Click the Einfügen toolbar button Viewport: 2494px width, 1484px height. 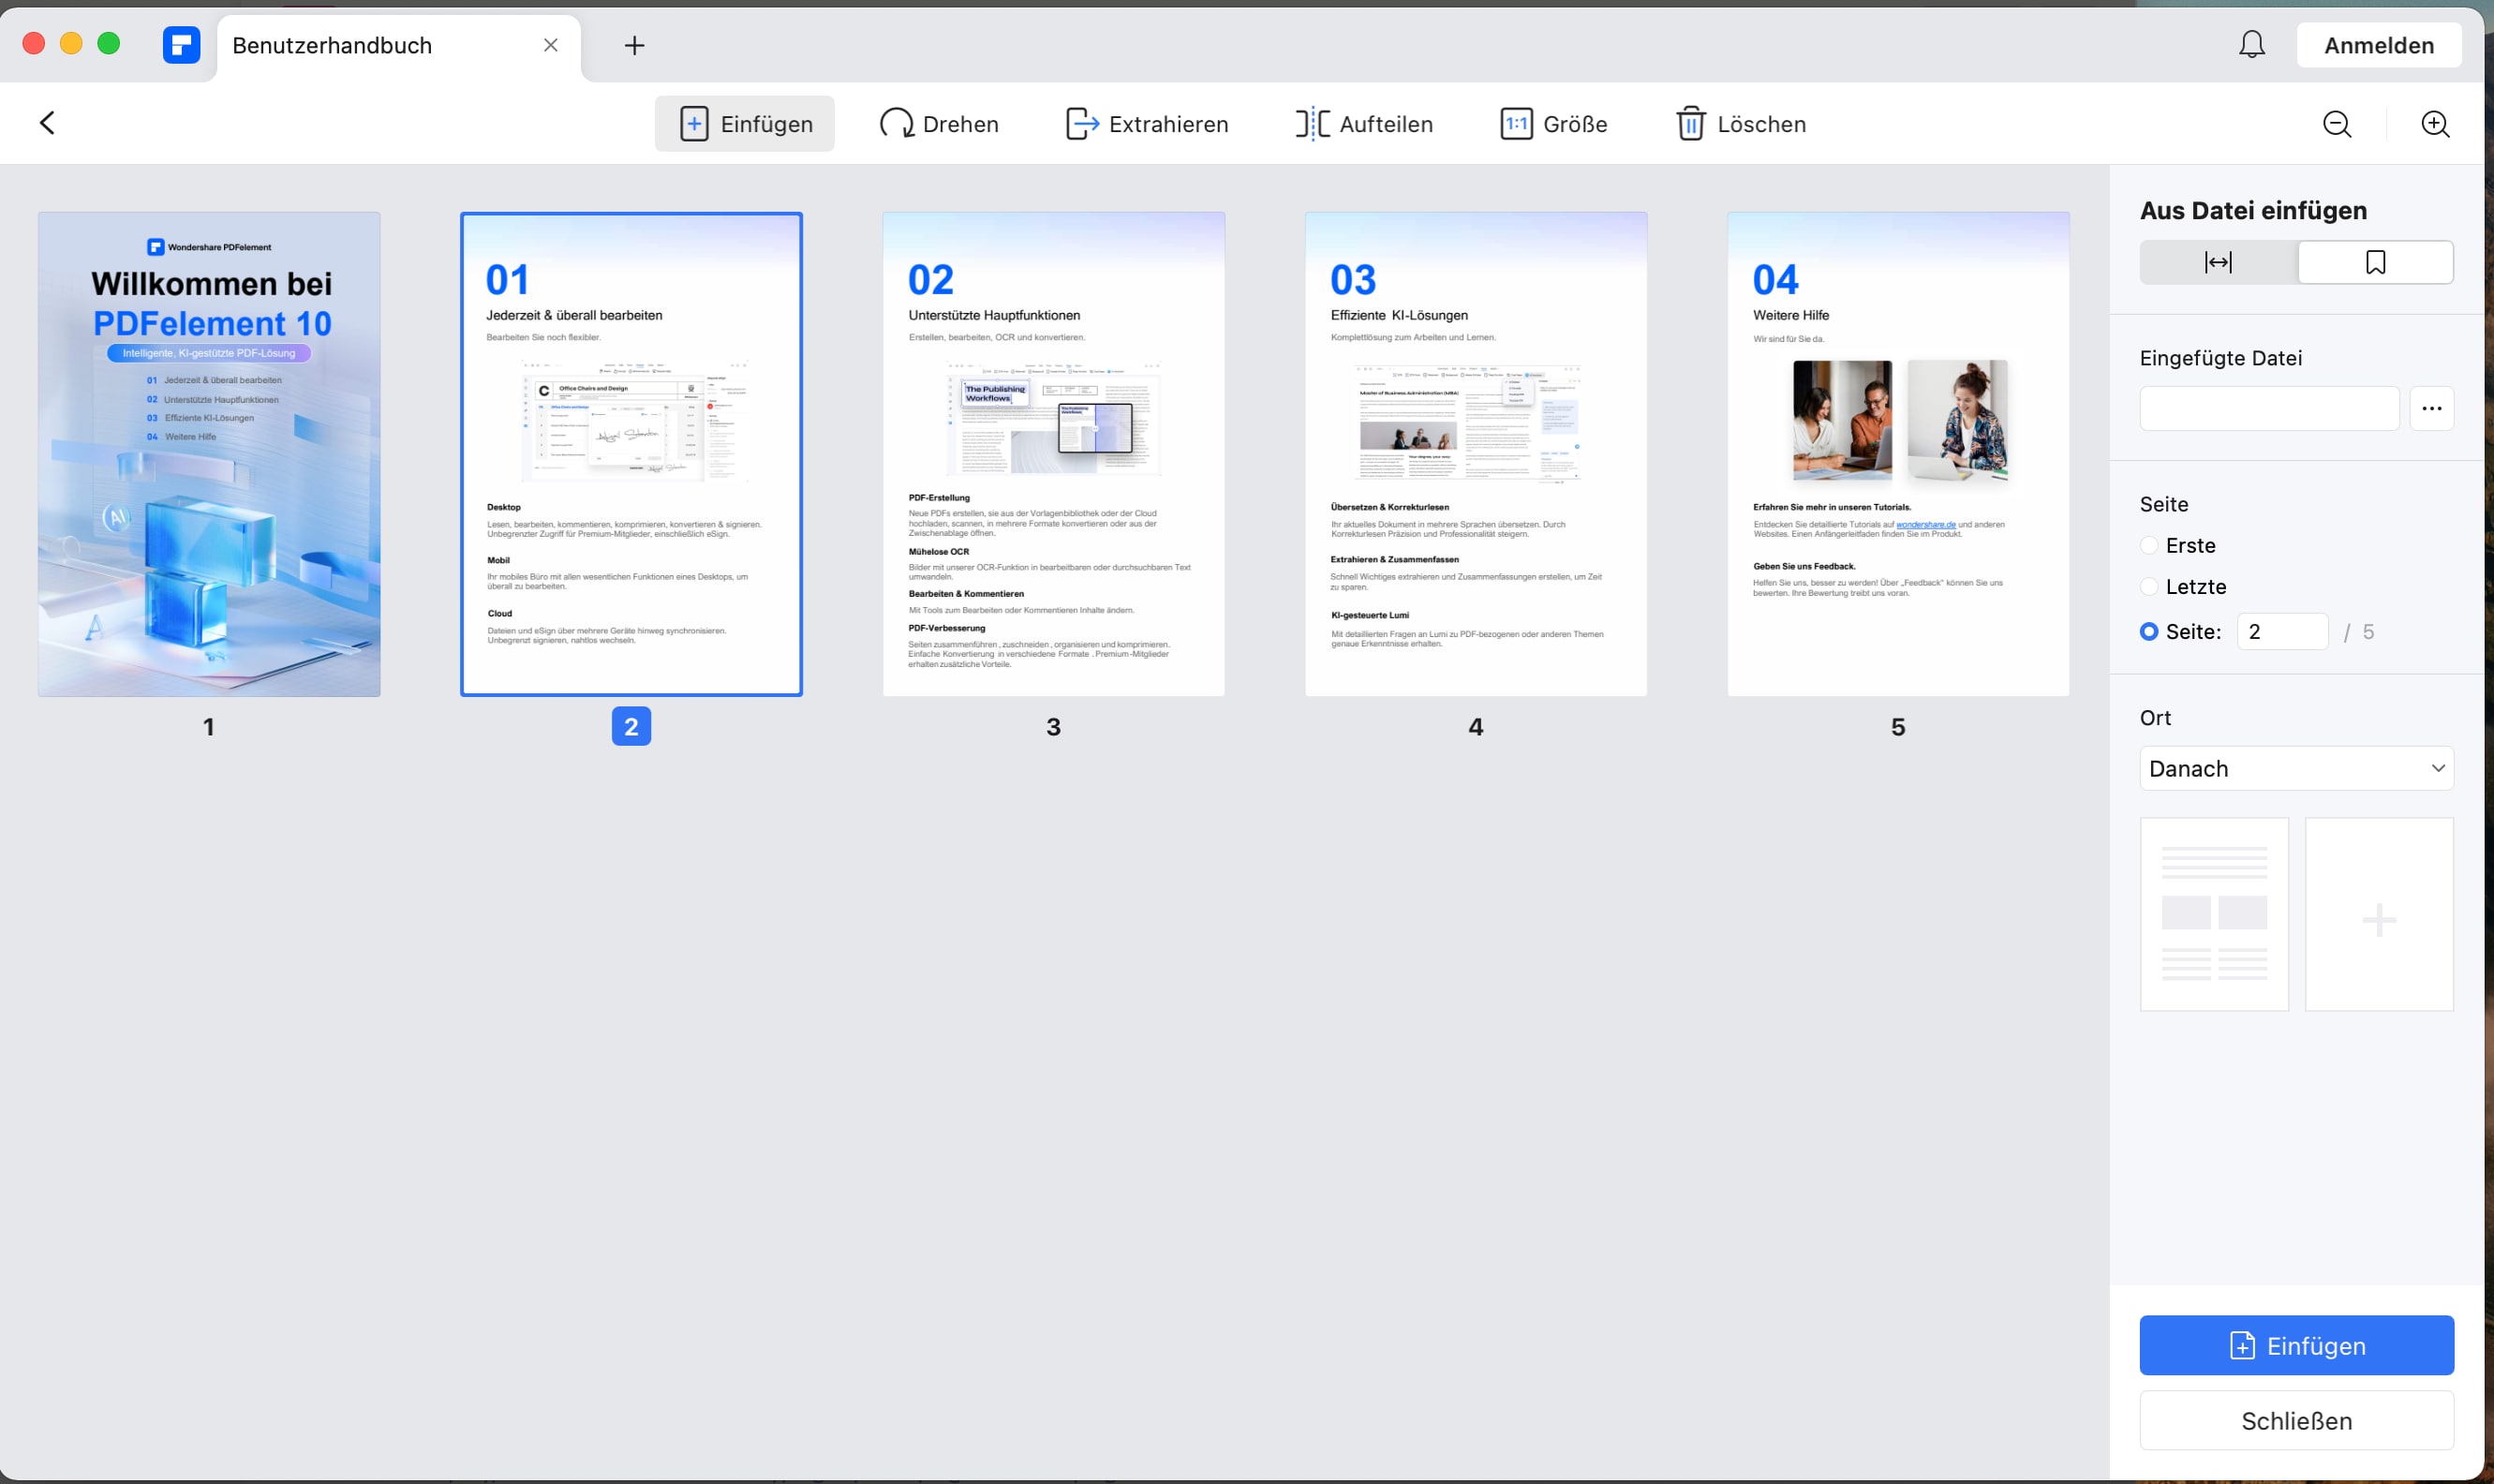tap(745, 124)
